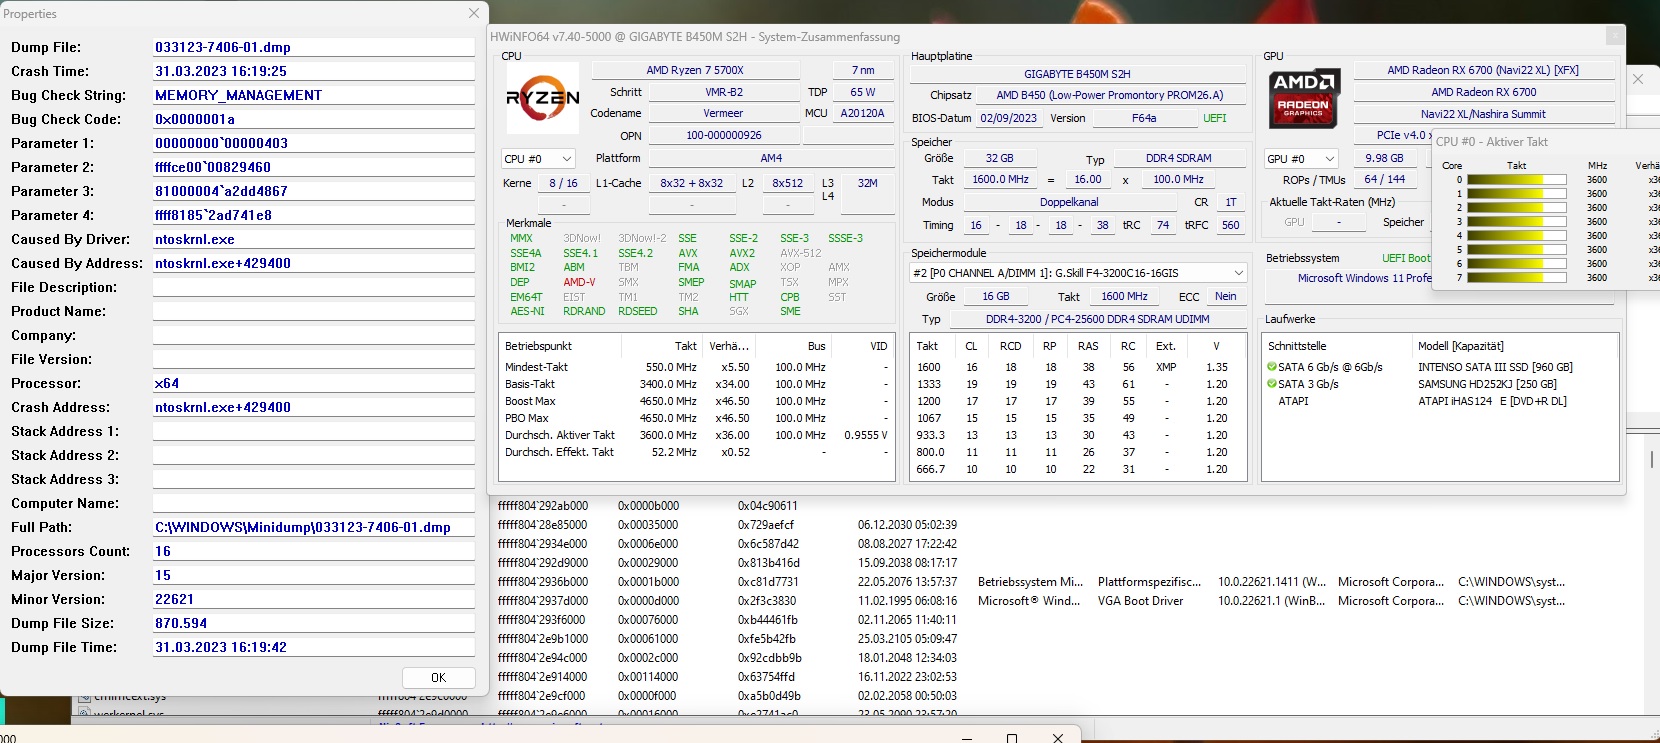Click the Core 4 clock bar
The image size is (1660, 743).
1516,236
